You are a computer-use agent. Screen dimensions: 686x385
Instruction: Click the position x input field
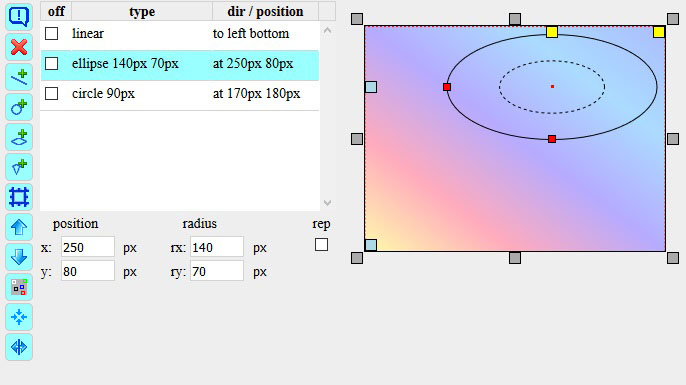coord(88,247)
